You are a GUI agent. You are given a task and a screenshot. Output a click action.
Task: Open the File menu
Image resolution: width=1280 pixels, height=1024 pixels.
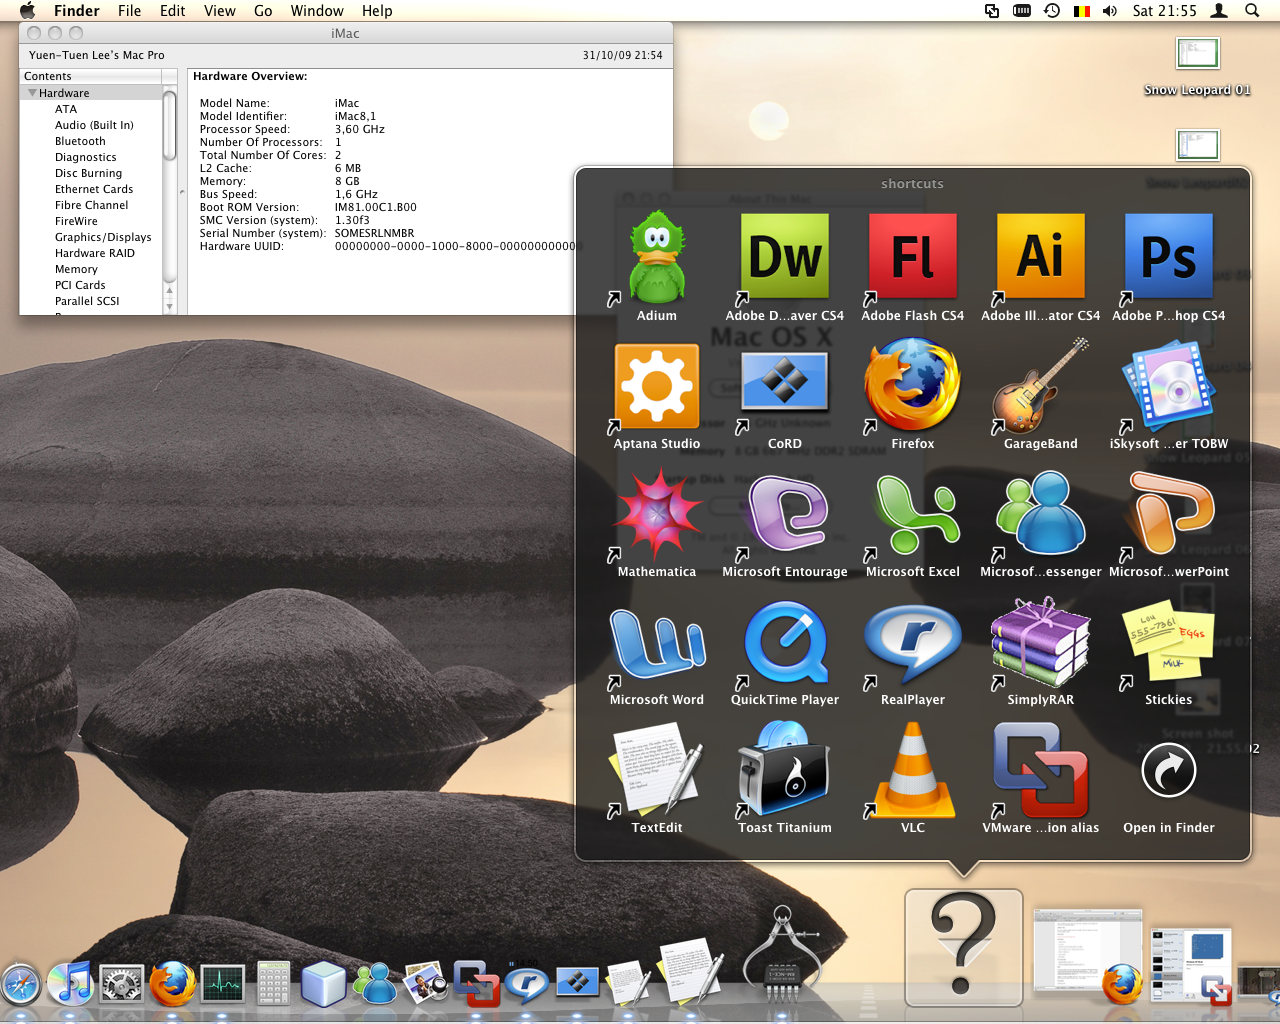(x=129, y=11)
